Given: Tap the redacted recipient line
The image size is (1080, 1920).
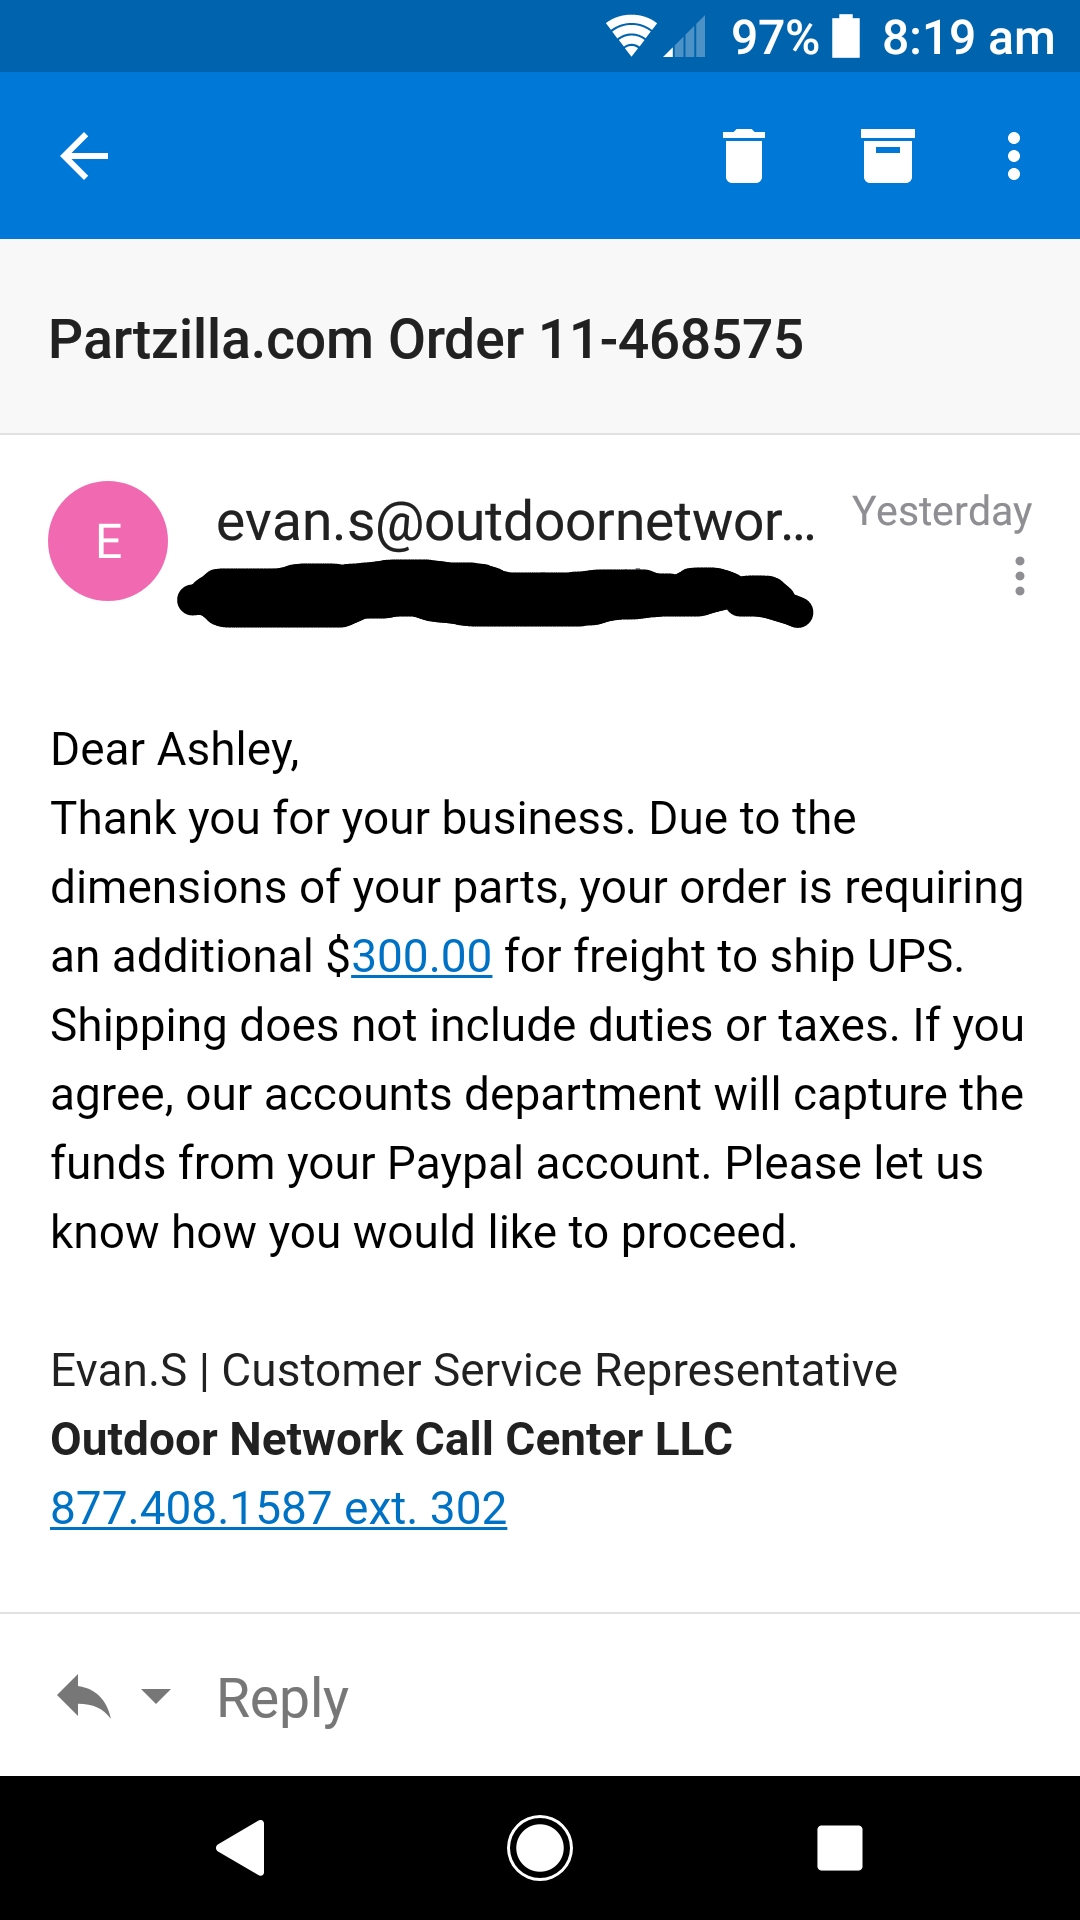Looking at the screenshot, I should pos(495,597).
